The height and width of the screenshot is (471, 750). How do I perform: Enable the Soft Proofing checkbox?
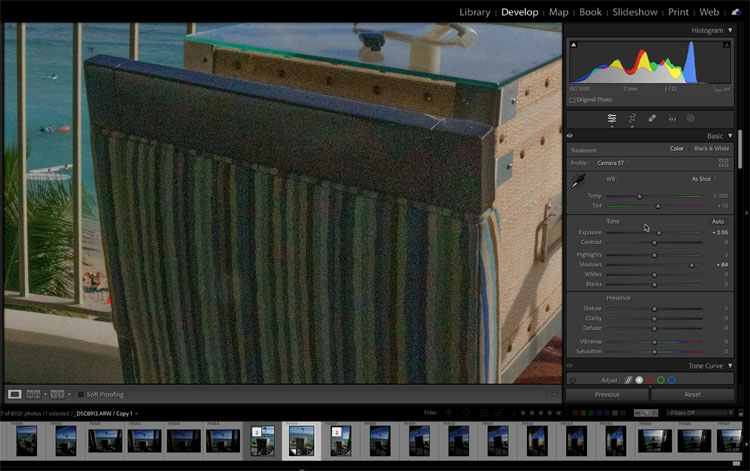point(80,394)
